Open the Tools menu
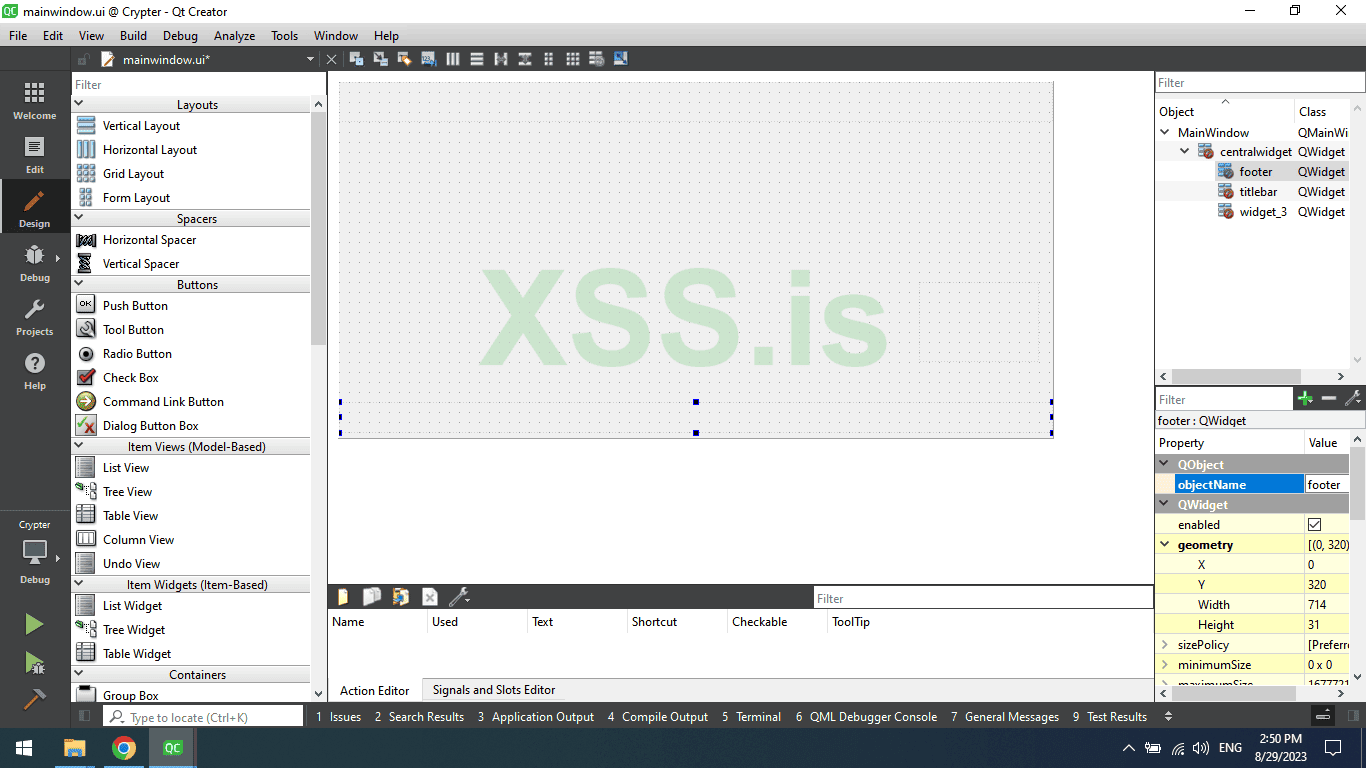 coord(284,35)
